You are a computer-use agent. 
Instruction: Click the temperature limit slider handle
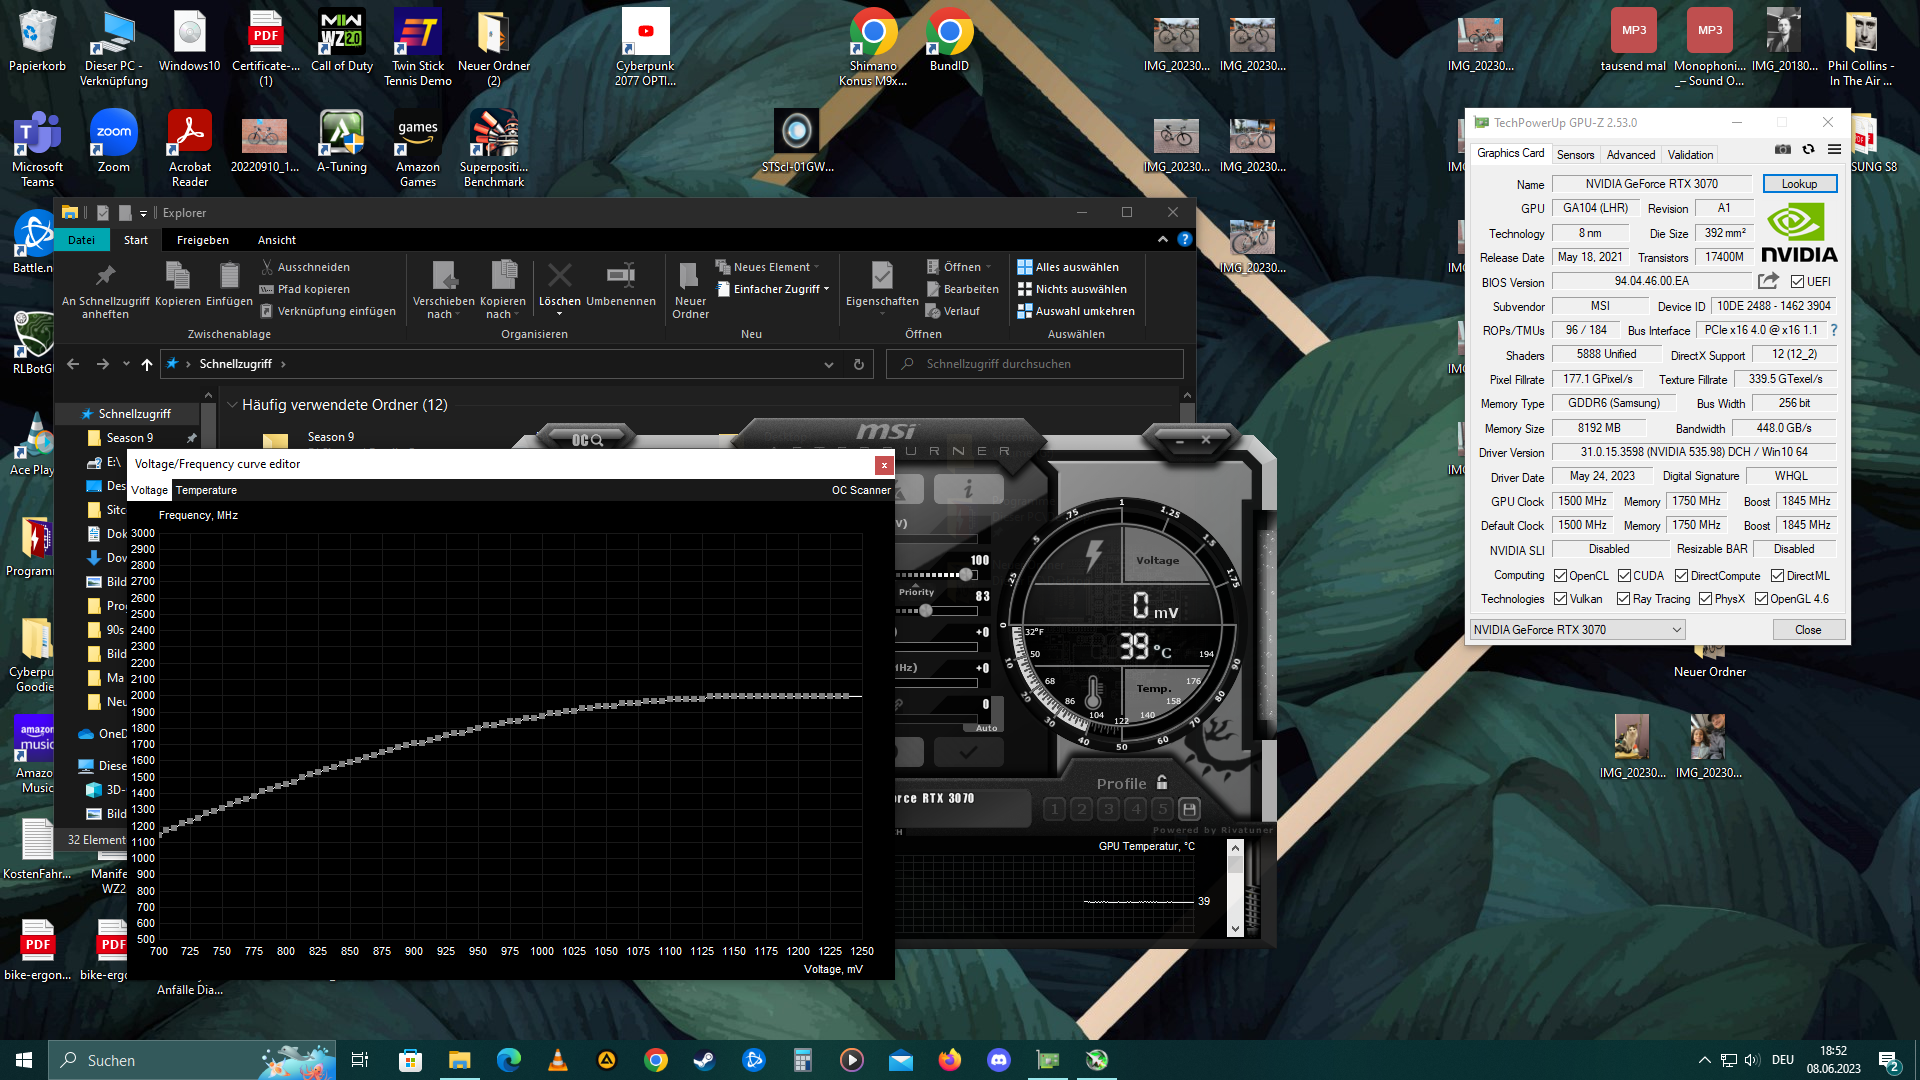pos(926,610)
